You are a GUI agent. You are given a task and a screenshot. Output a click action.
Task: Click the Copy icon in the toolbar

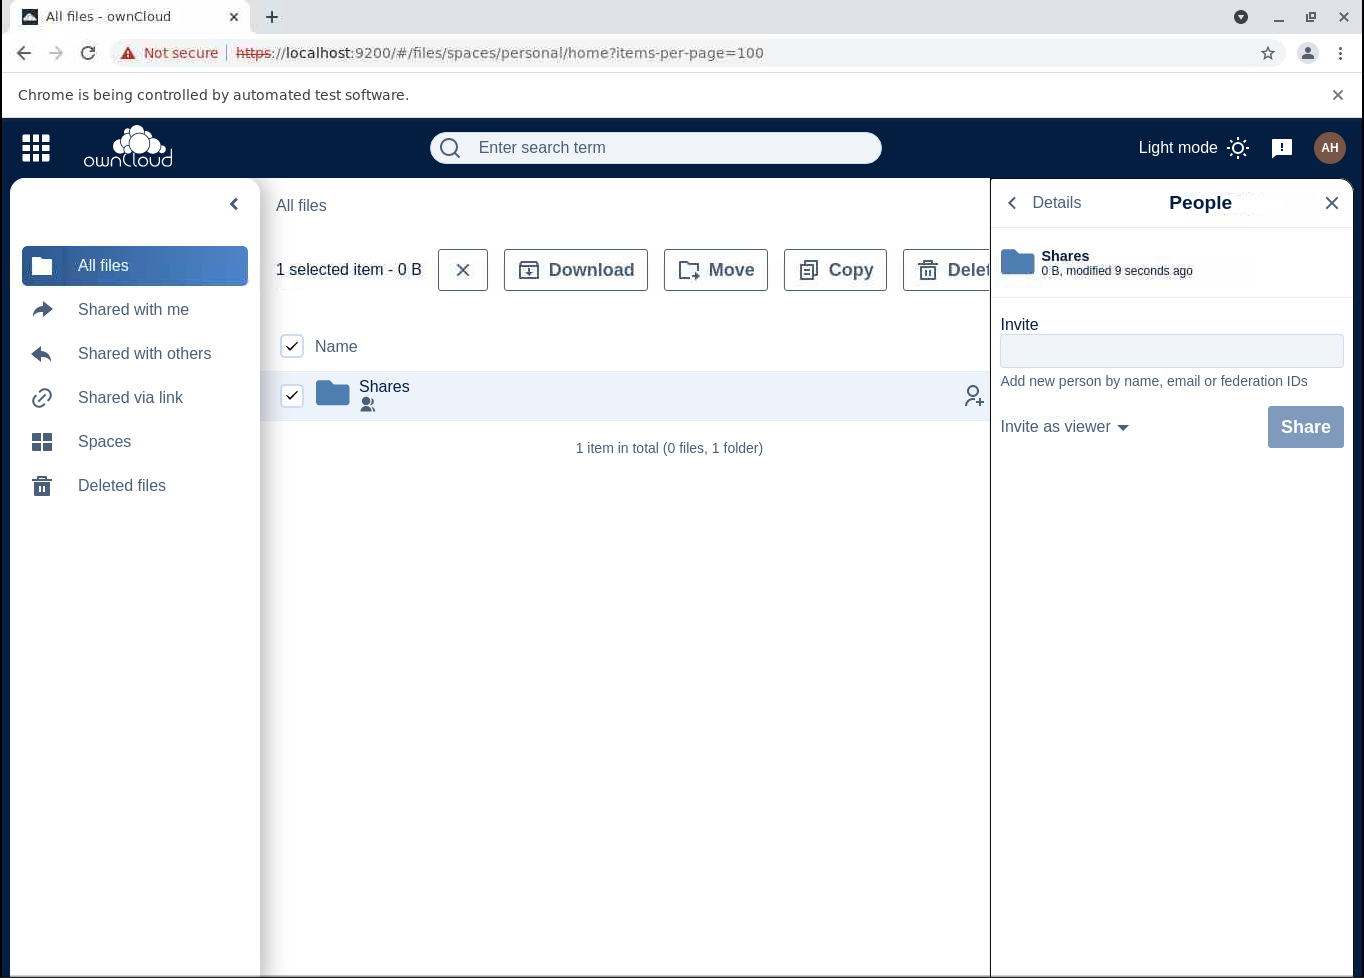(x=809, y=270)
